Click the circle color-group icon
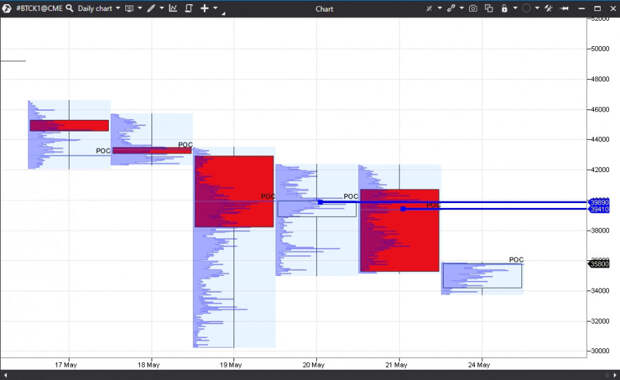This screenshot has width=620, height=380. point(526,8)
